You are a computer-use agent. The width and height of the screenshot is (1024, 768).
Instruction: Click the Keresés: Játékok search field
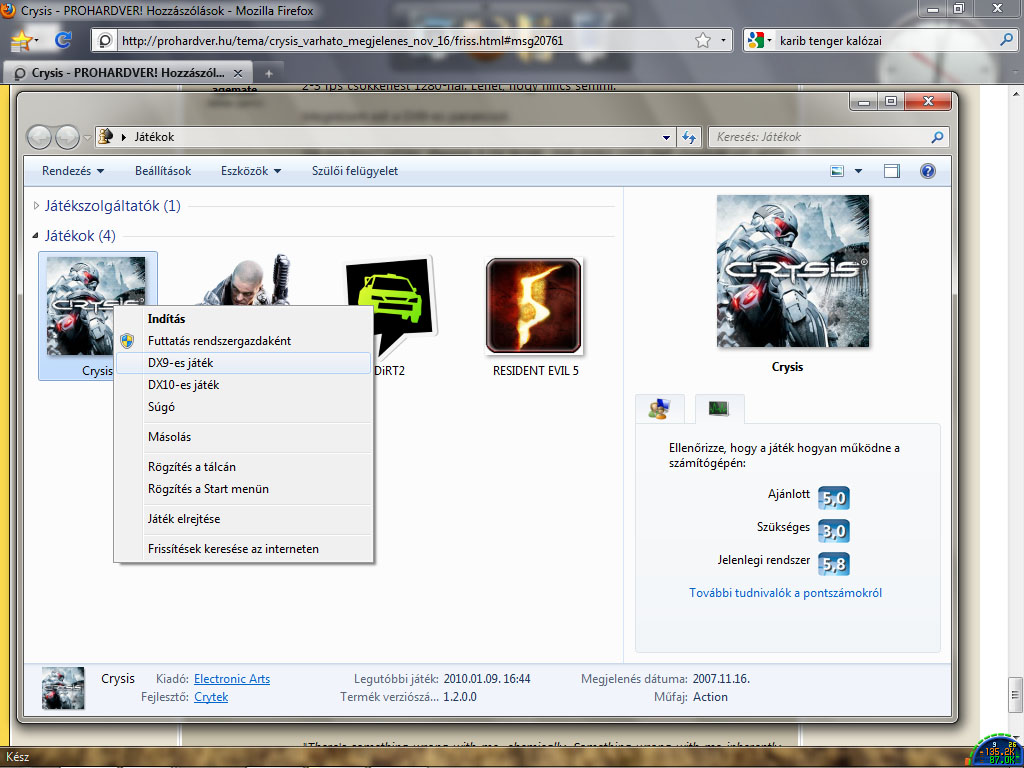828,137
